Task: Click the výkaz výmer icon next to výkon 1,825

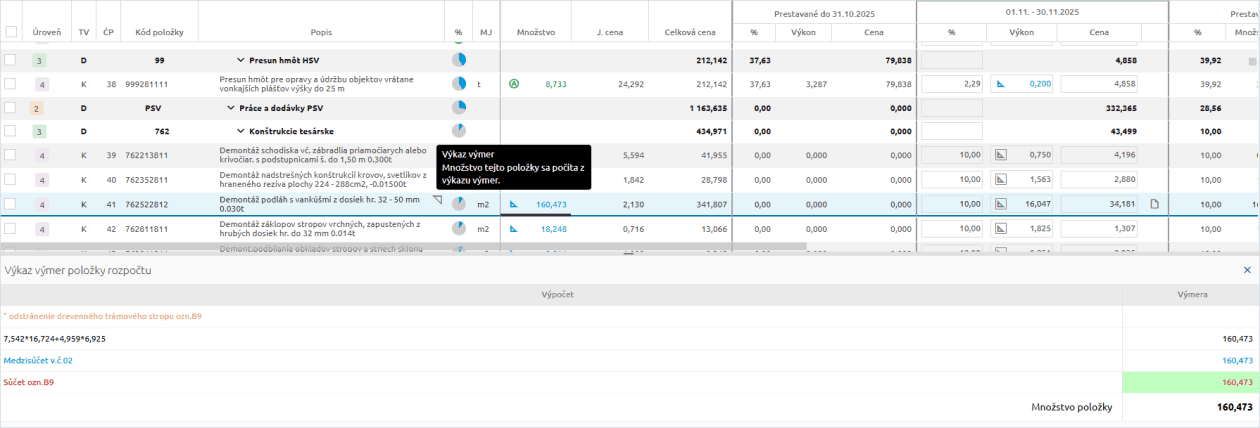Action: point(1000,229)
